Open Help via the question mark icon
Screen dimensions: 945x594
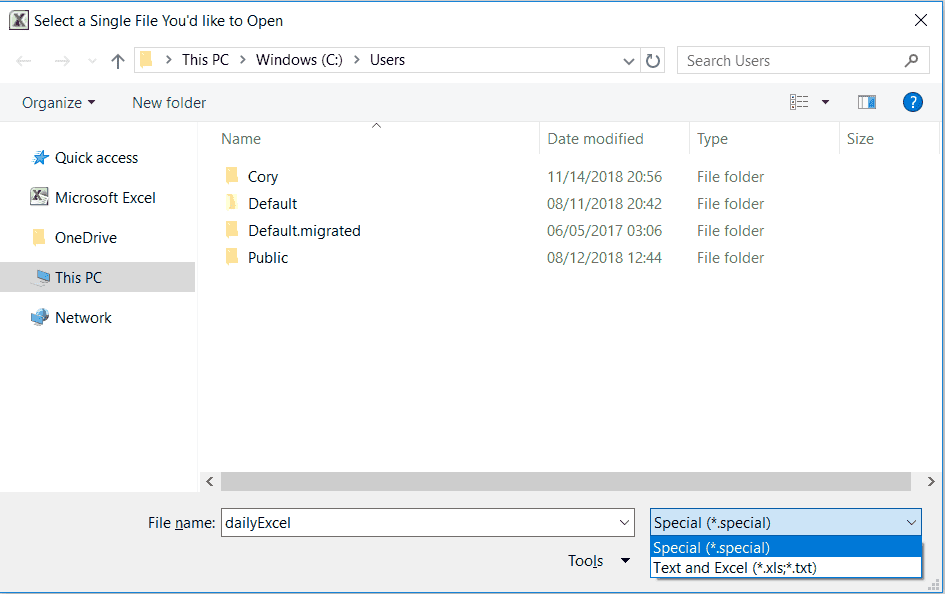[x=912, y=101]
